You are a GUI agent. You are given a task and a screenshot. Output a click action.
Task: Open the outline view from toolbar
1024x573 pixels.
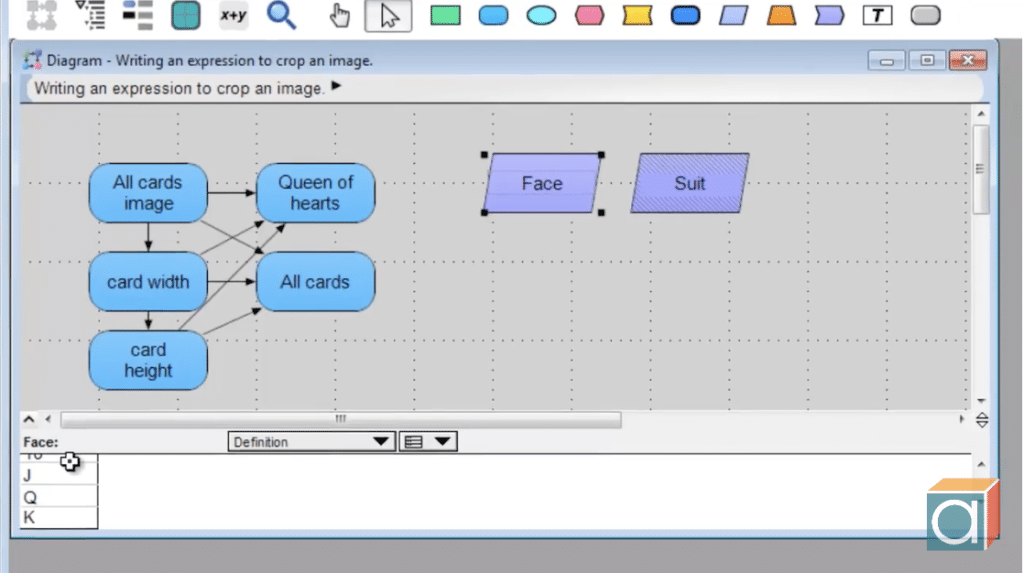point(90,15)
